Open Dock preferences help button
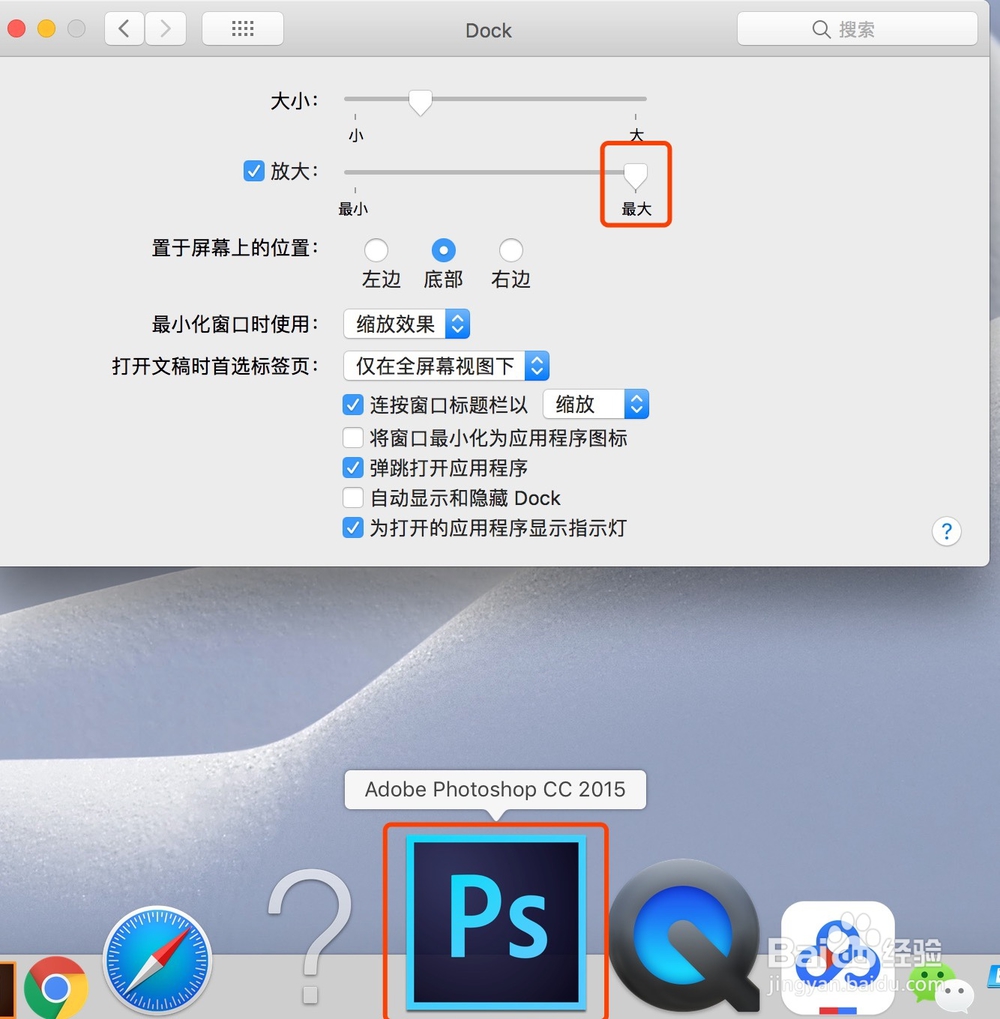1000x1019 pixels. pyautogui.click(x=947, y=532)
